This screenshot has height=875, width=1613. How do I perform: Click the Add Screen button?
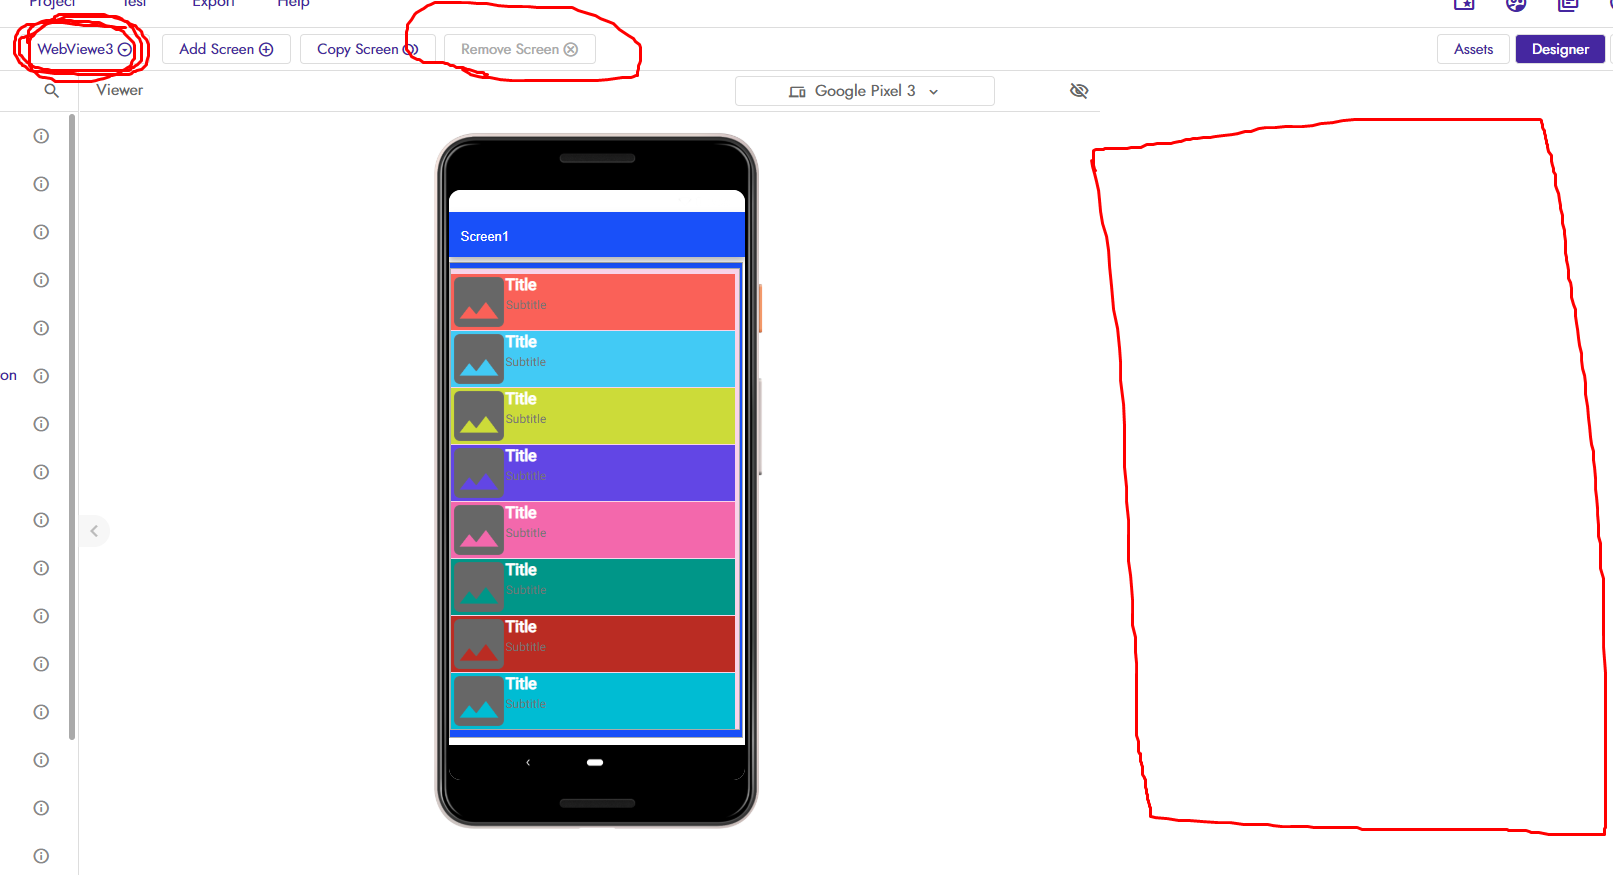pyautogui.click(x=226, y=49)
